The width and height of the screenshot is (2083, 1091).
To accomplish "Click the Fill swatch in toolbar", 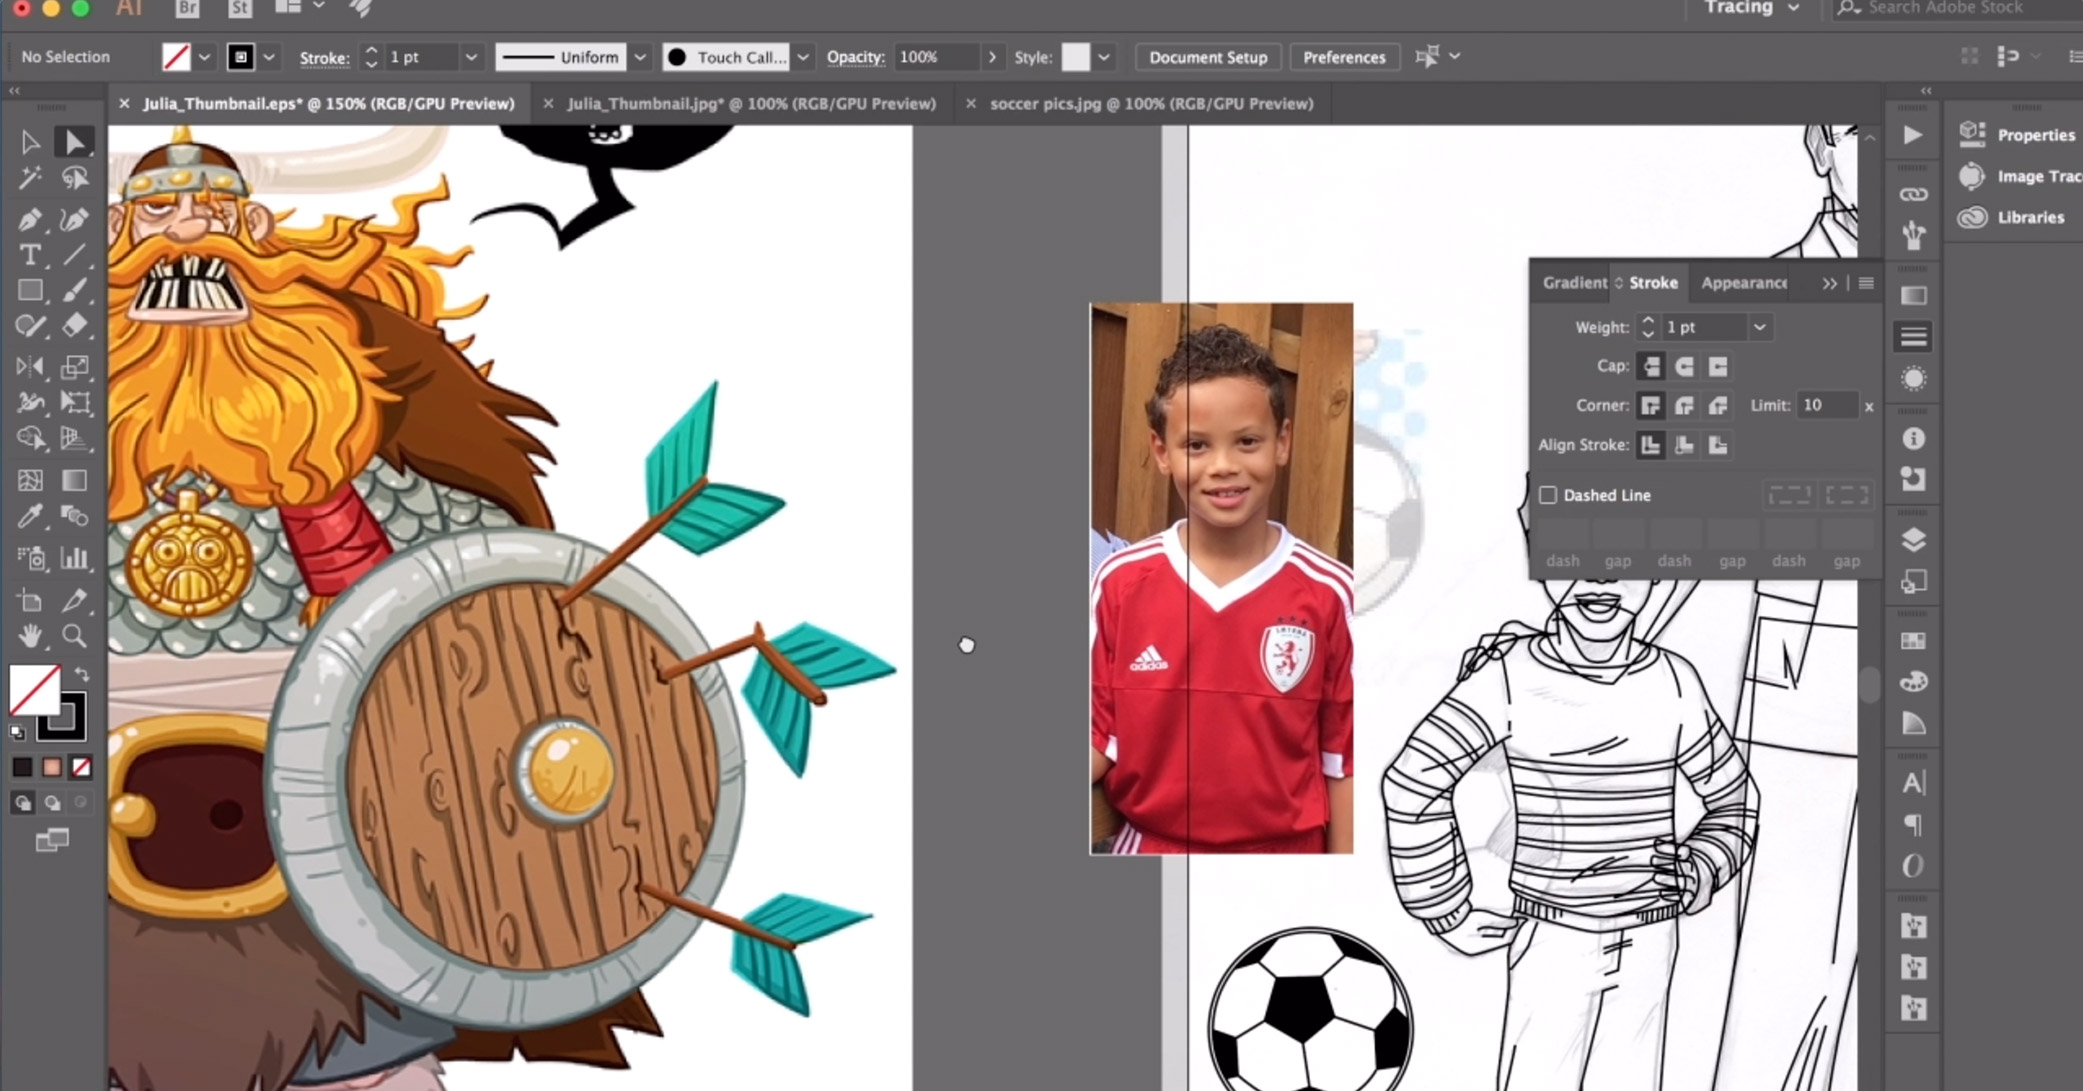I will pos(34,690).
